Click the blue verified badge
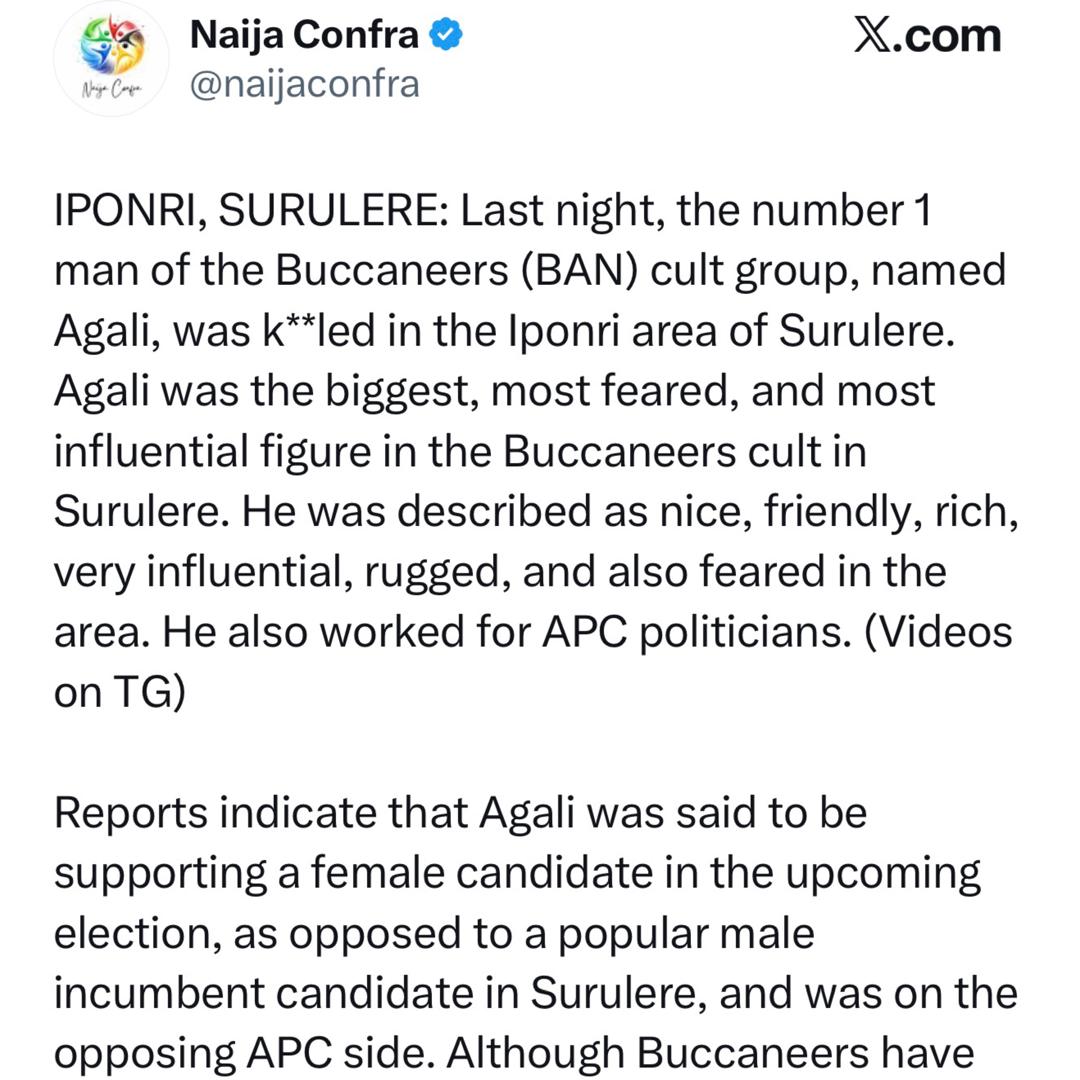The width and height of the screenshot is (1080, 1080). click(x=446, y=36)
